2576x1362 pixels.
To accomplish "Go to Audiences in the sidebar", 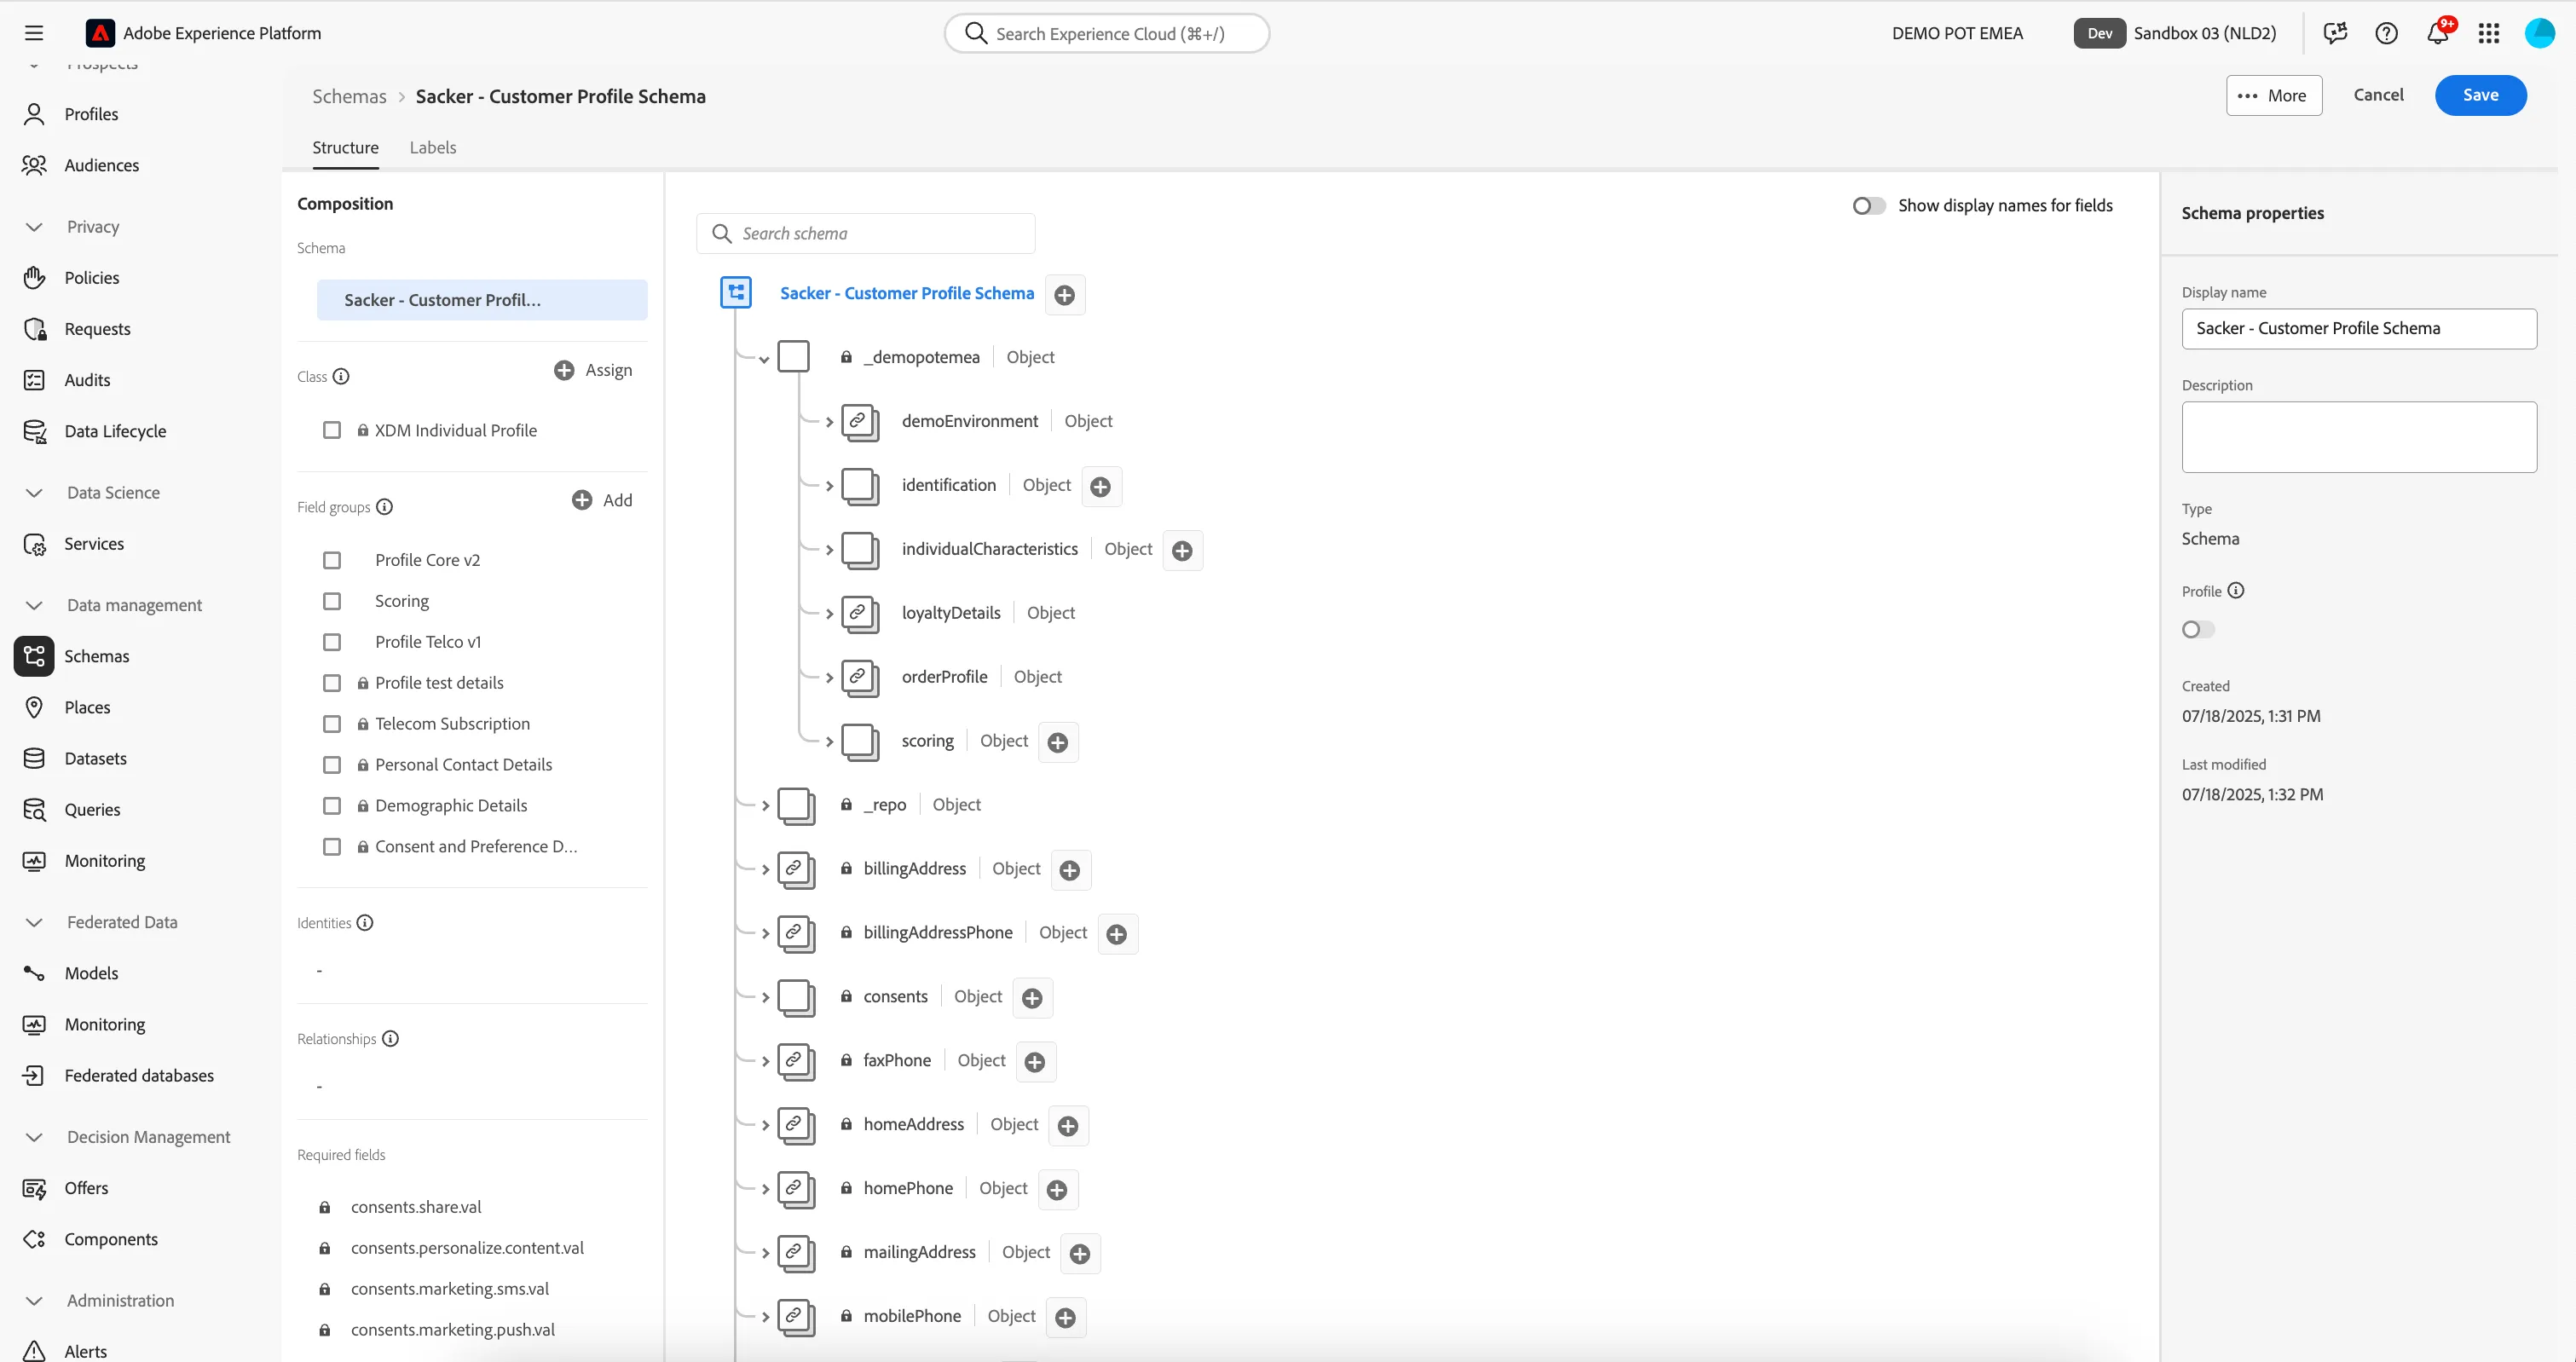I will click(101, 166).
